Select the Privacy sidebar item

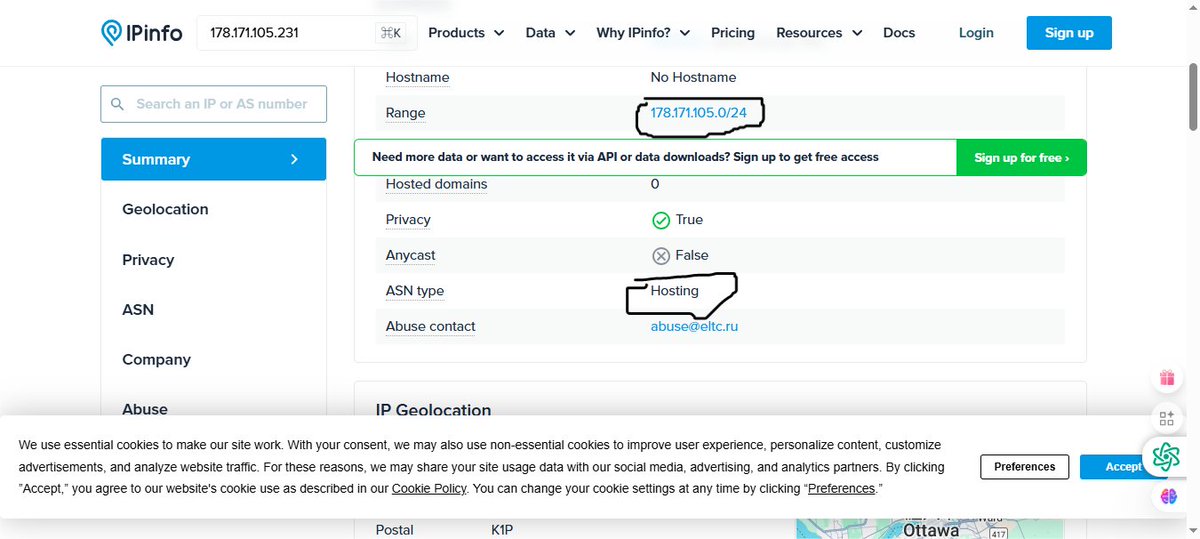tap(148, 259)
